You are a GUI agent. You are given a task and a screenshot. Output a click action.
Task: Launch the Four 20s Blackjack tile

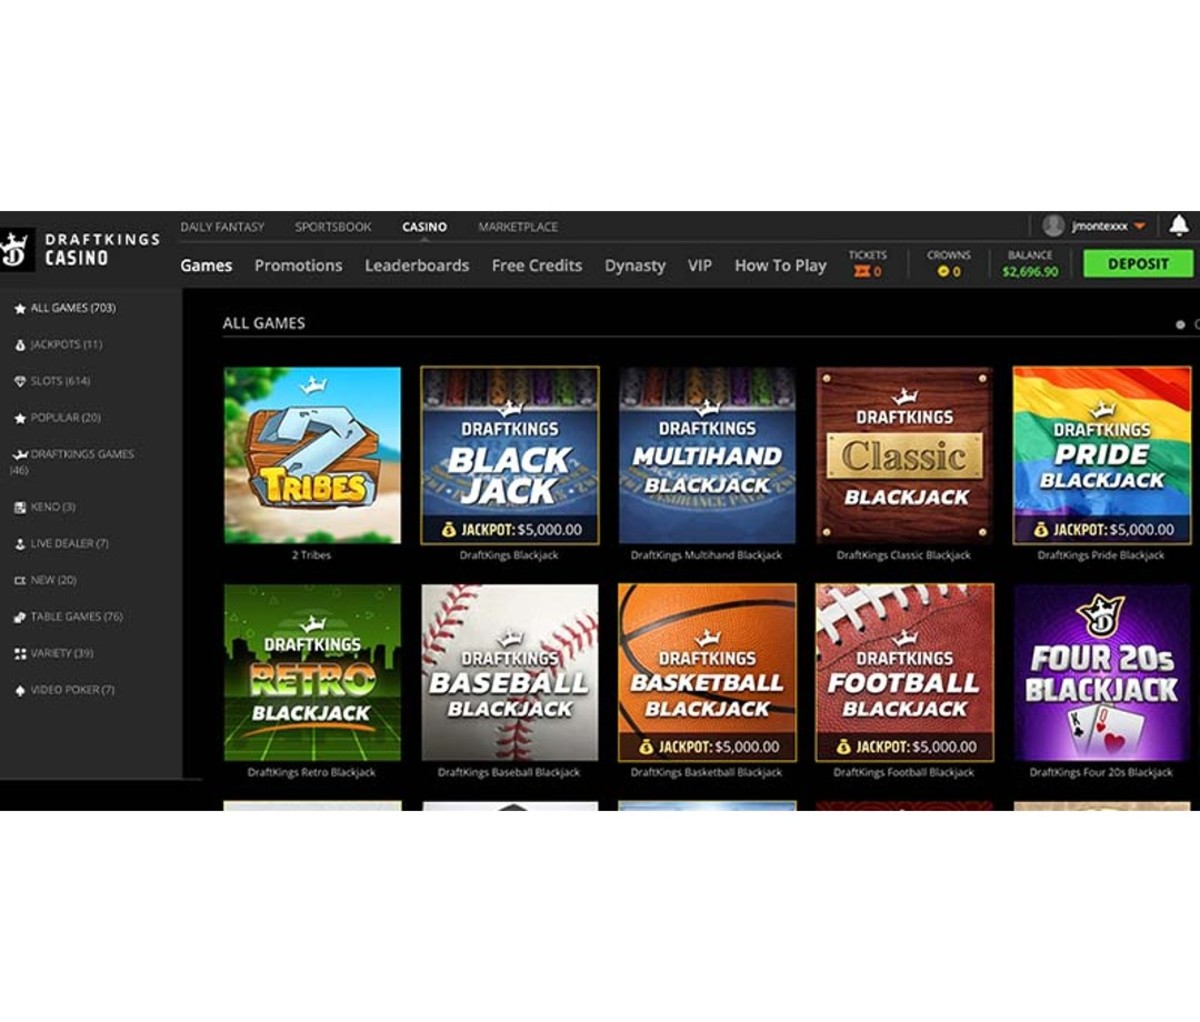[1102, 673]
